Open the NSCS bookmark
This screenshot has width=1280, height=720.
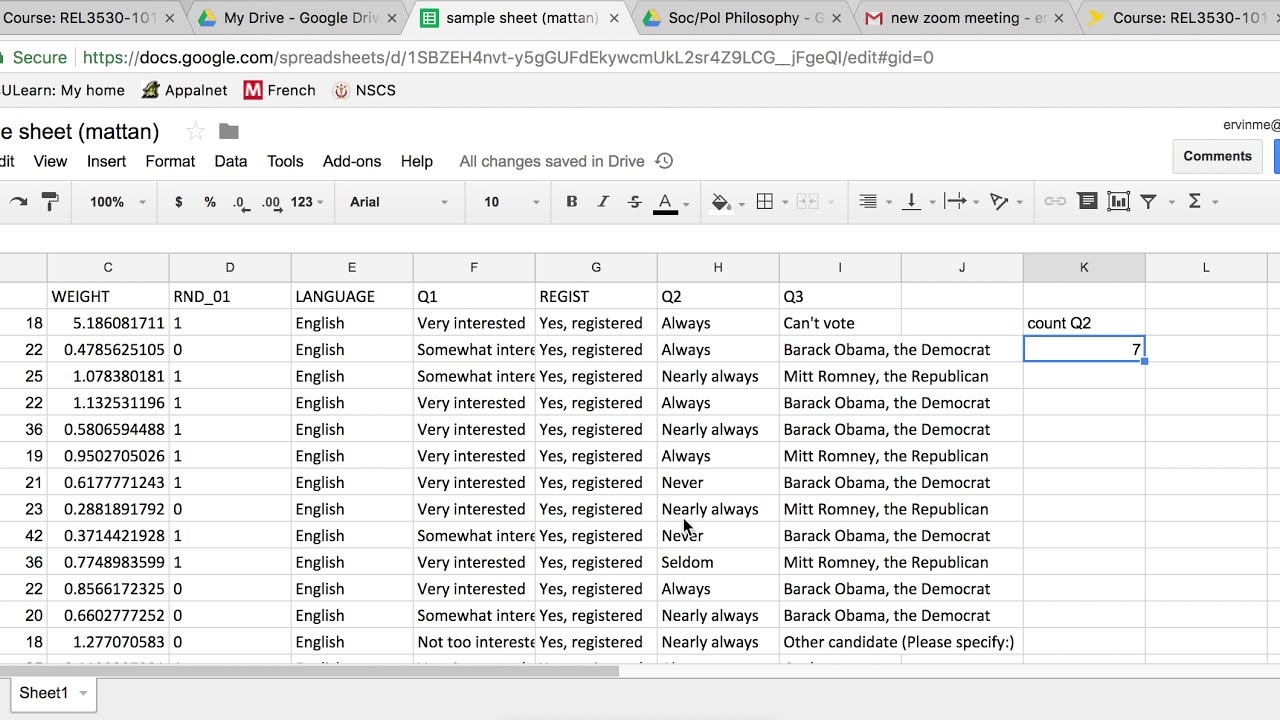pyautogui.click(x=364, y=90)
